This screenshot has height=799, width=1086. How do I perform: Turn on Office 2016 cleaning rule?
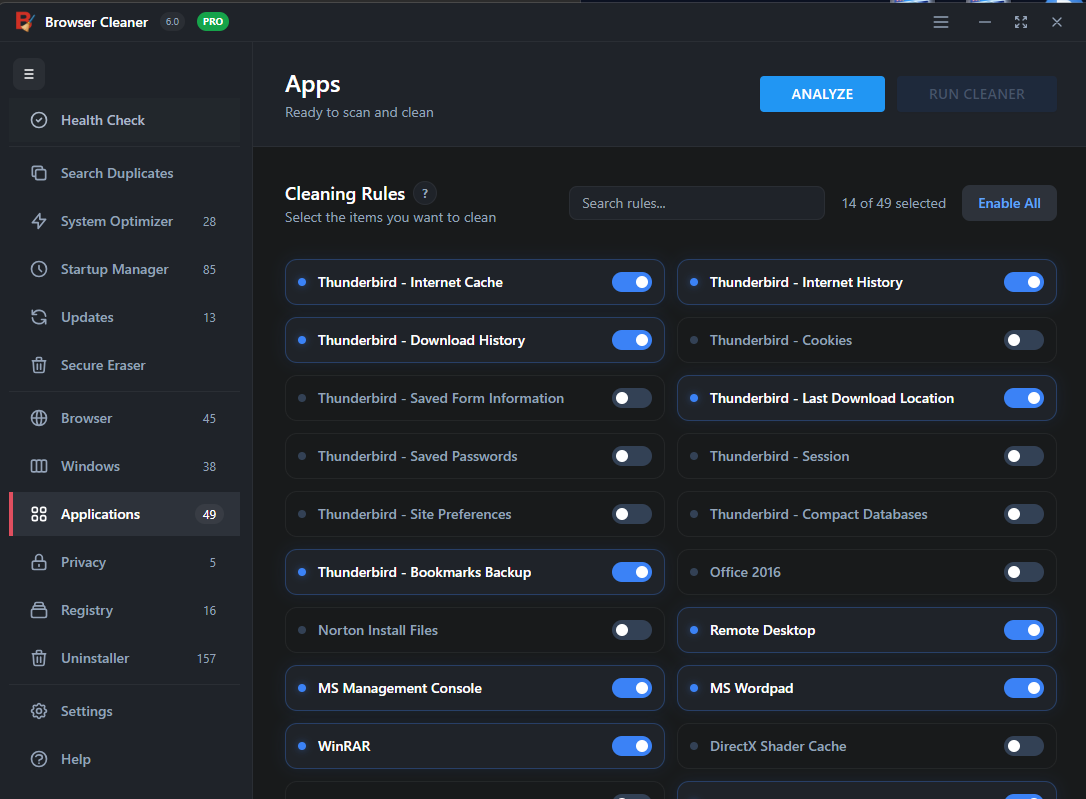[x=1023, y=572]
